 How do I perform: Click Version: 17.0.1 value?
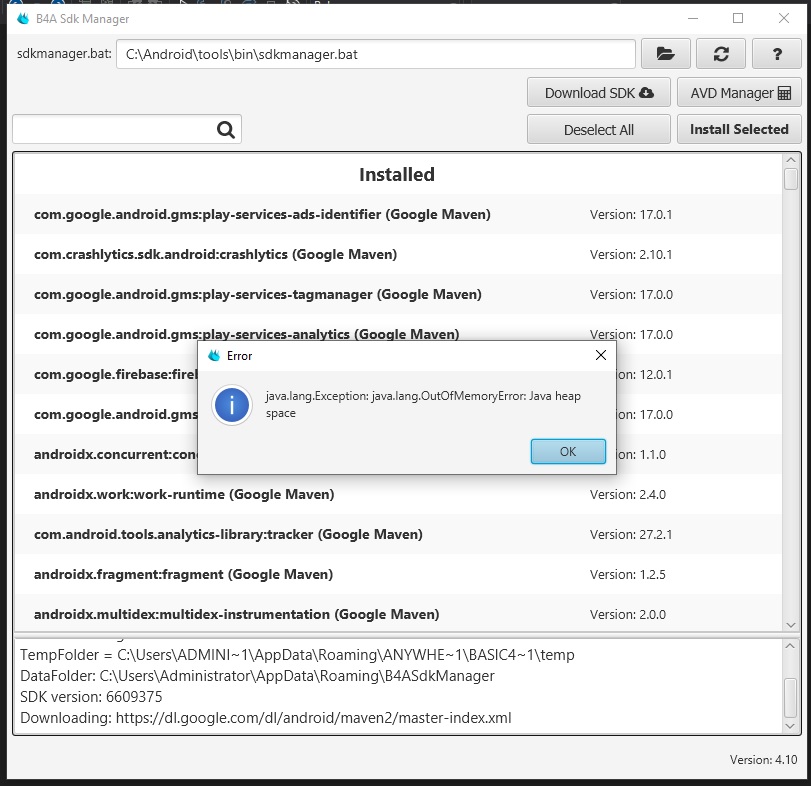630,214
